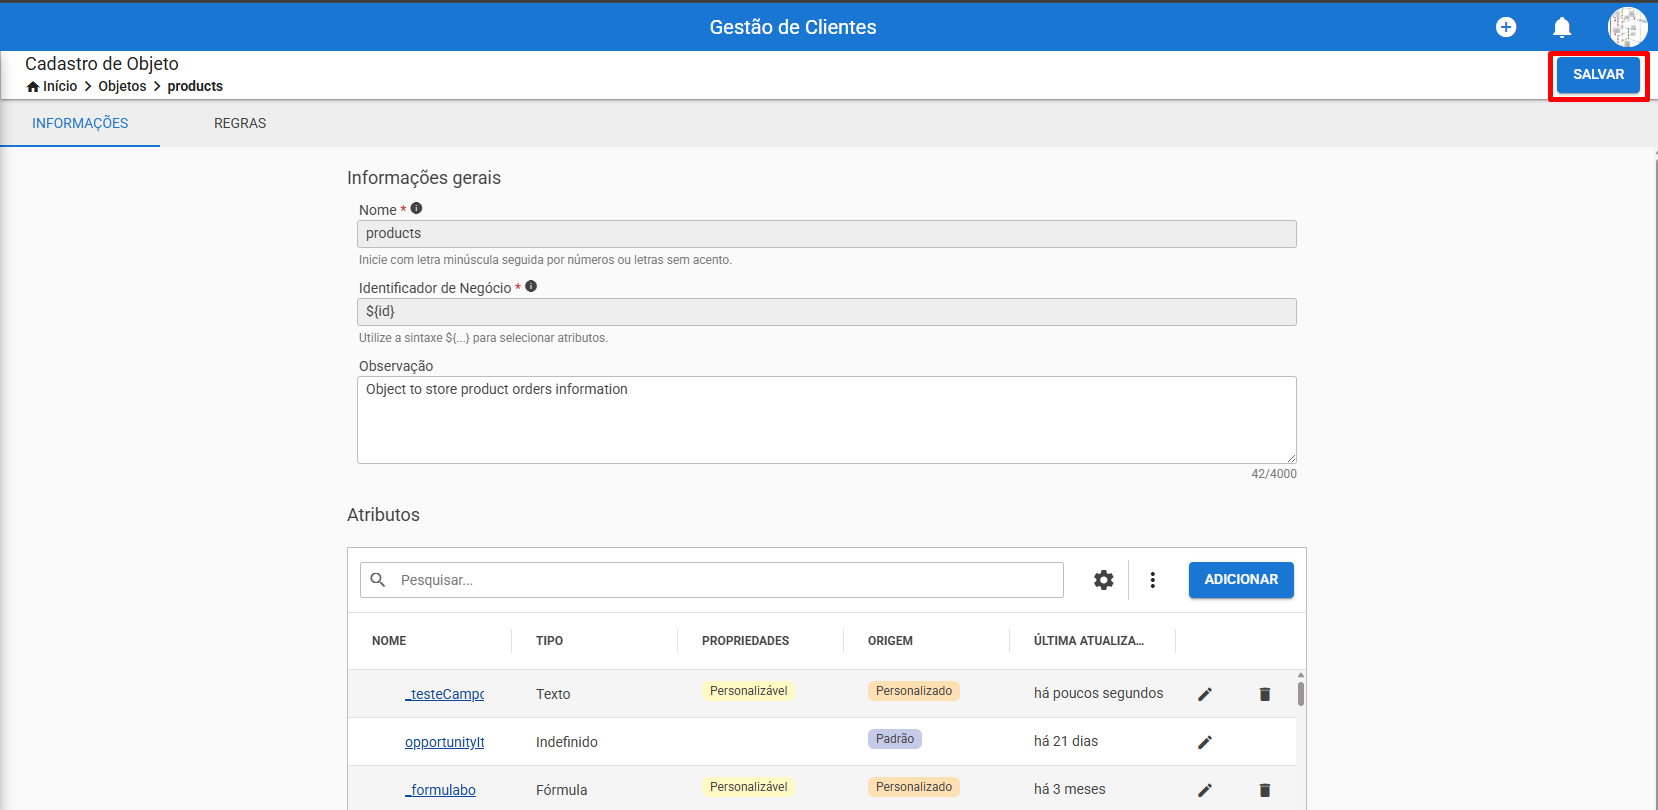The image size is (1658, 810).
Task: Edit the _formulabo attribute with pencil
Action: 1205,790
